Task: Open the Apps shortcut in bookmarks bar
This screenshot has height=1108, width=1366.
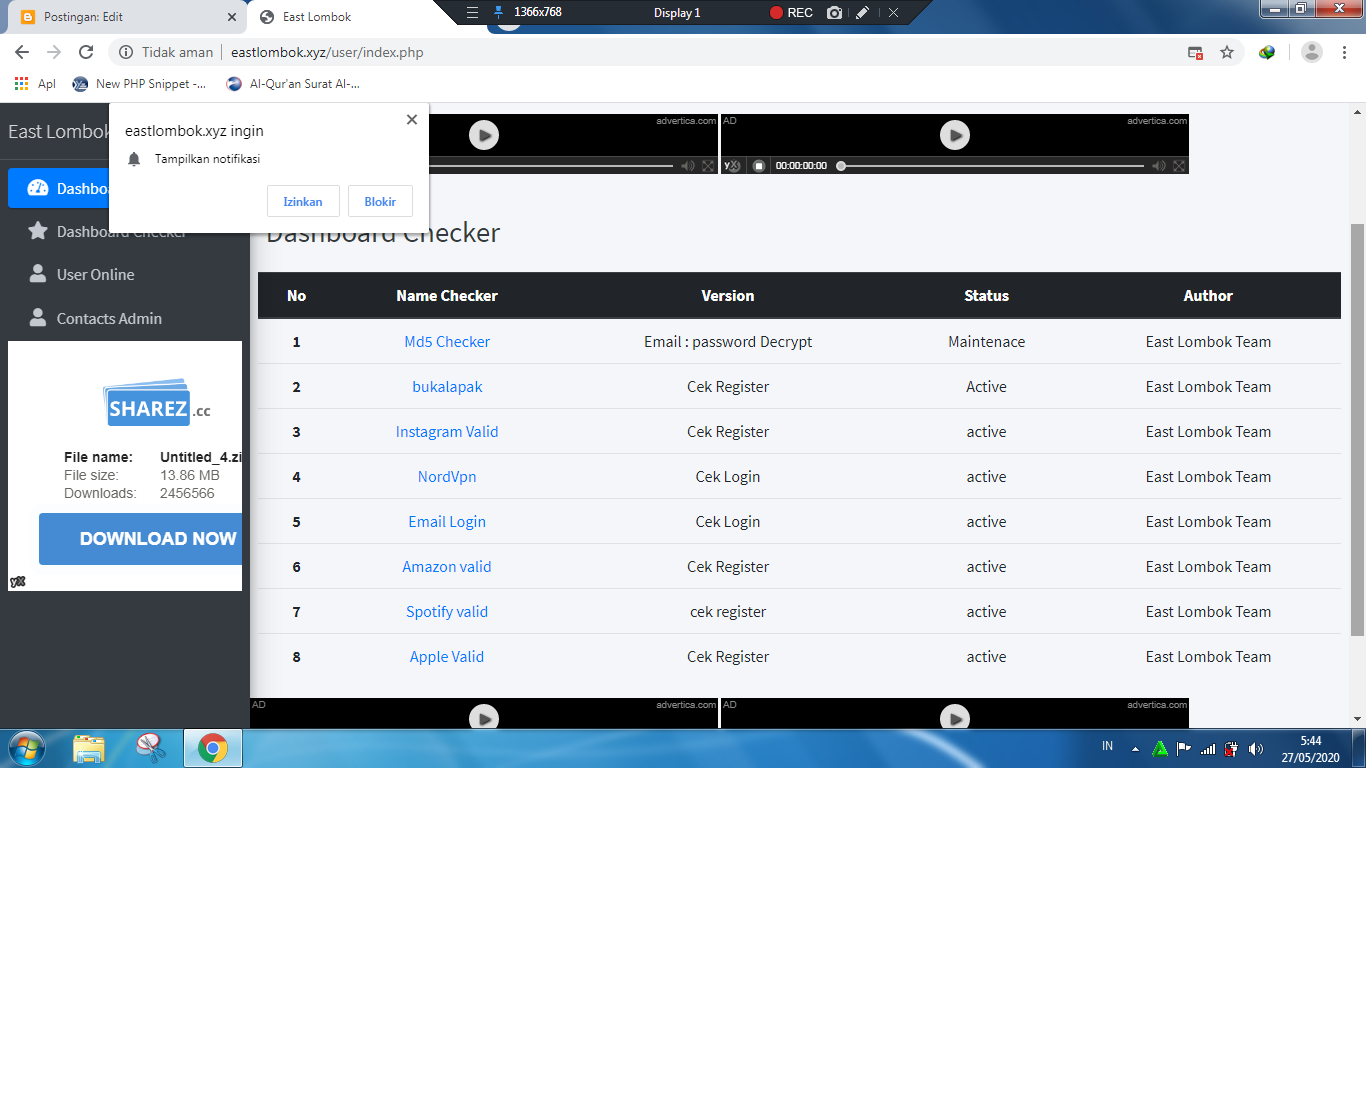Action: pyautogui.click(x=35, y=84)
